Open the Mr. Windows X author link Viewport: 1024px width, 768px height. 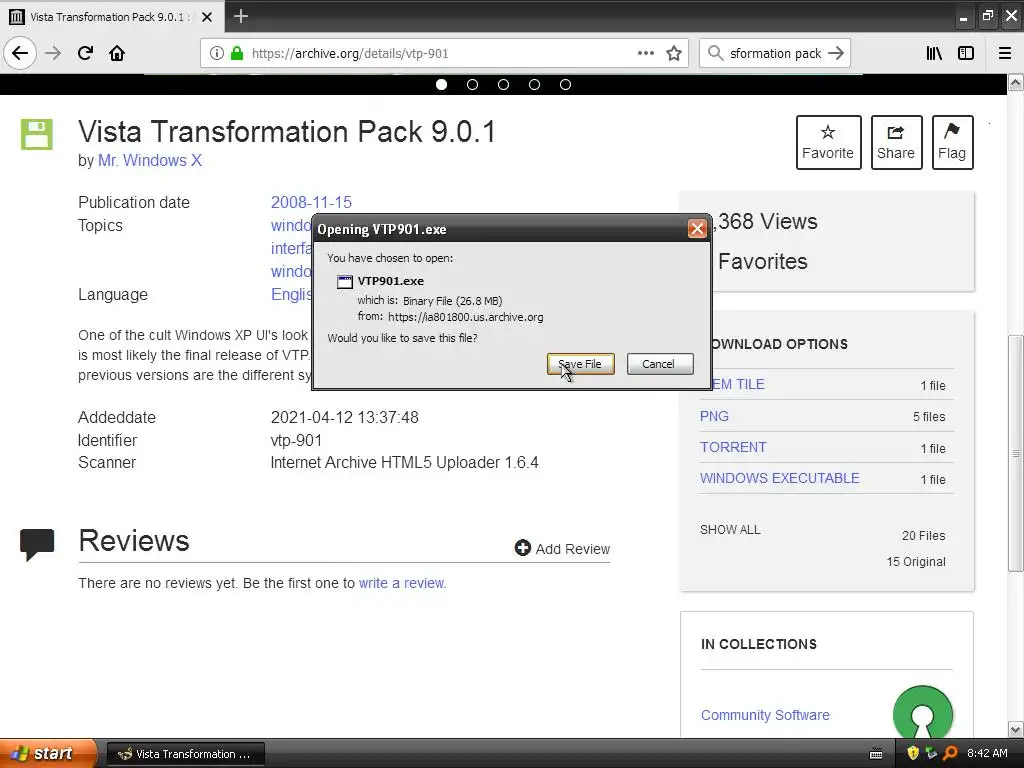[150, 161]
